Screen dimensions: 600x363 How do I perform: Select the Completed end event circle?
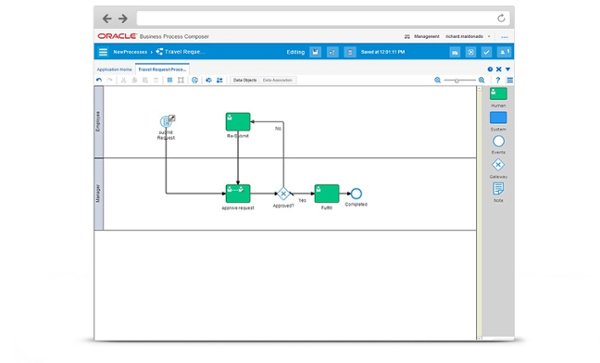click(x=356, y=194)
